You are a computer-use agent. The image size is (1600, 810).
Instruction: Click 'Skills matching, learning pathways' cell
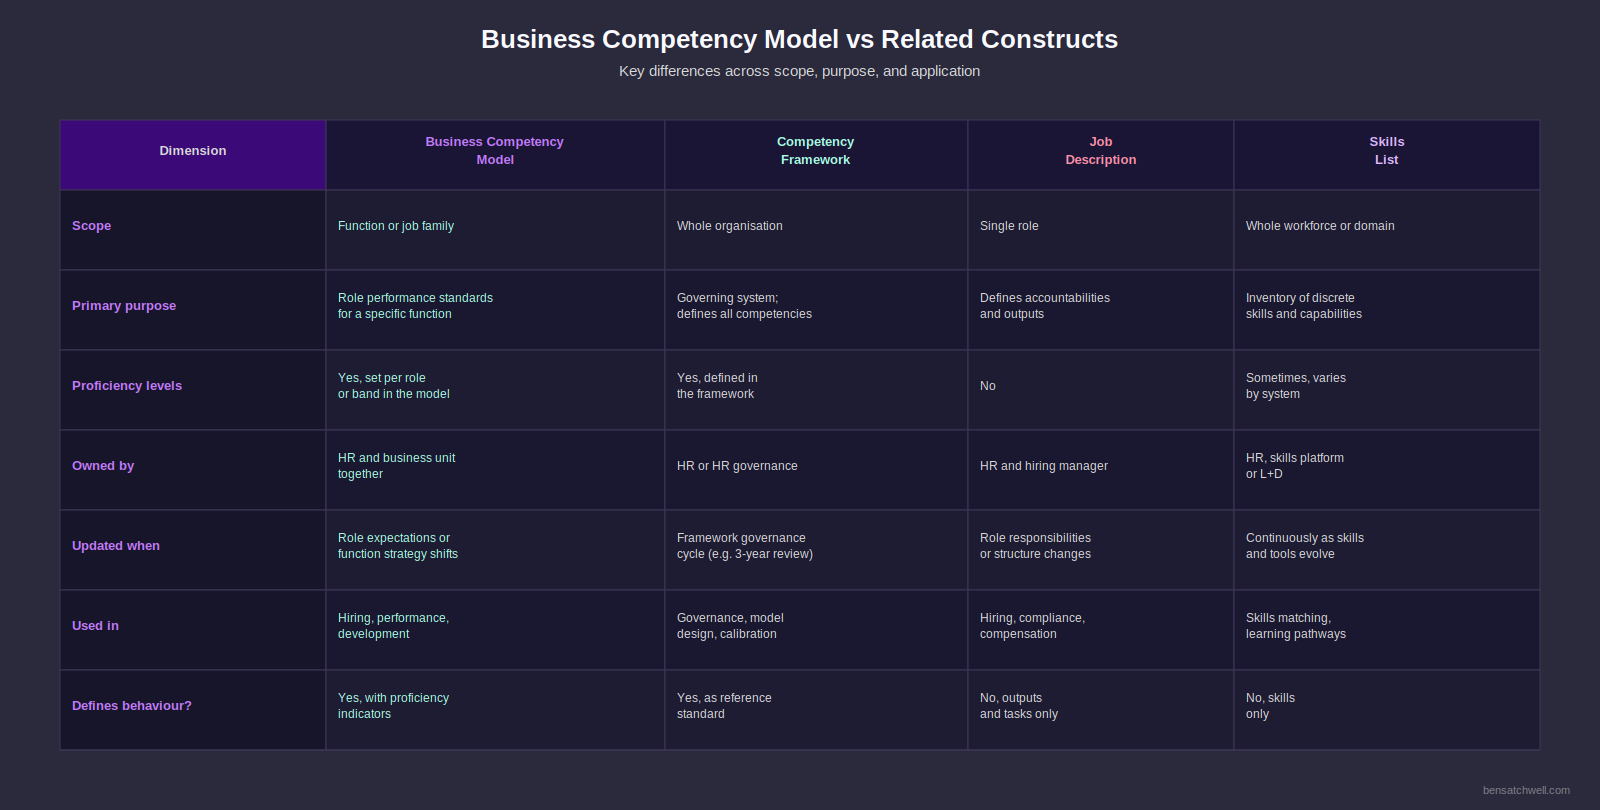pos(1387,630)
